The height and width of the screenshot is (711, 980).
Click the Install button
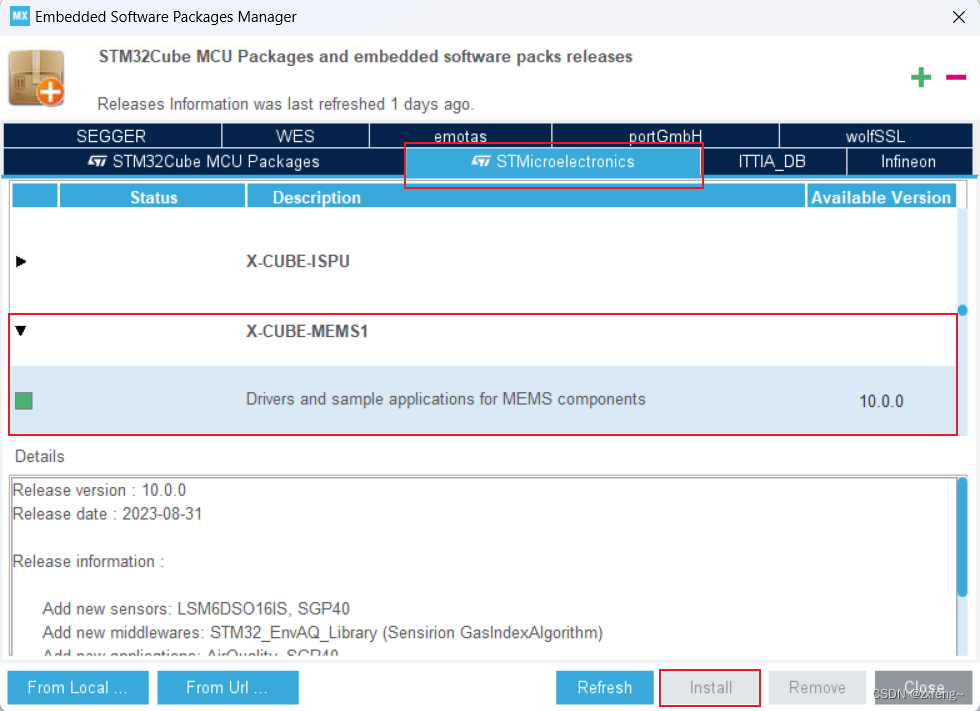[x=711, y=687]
